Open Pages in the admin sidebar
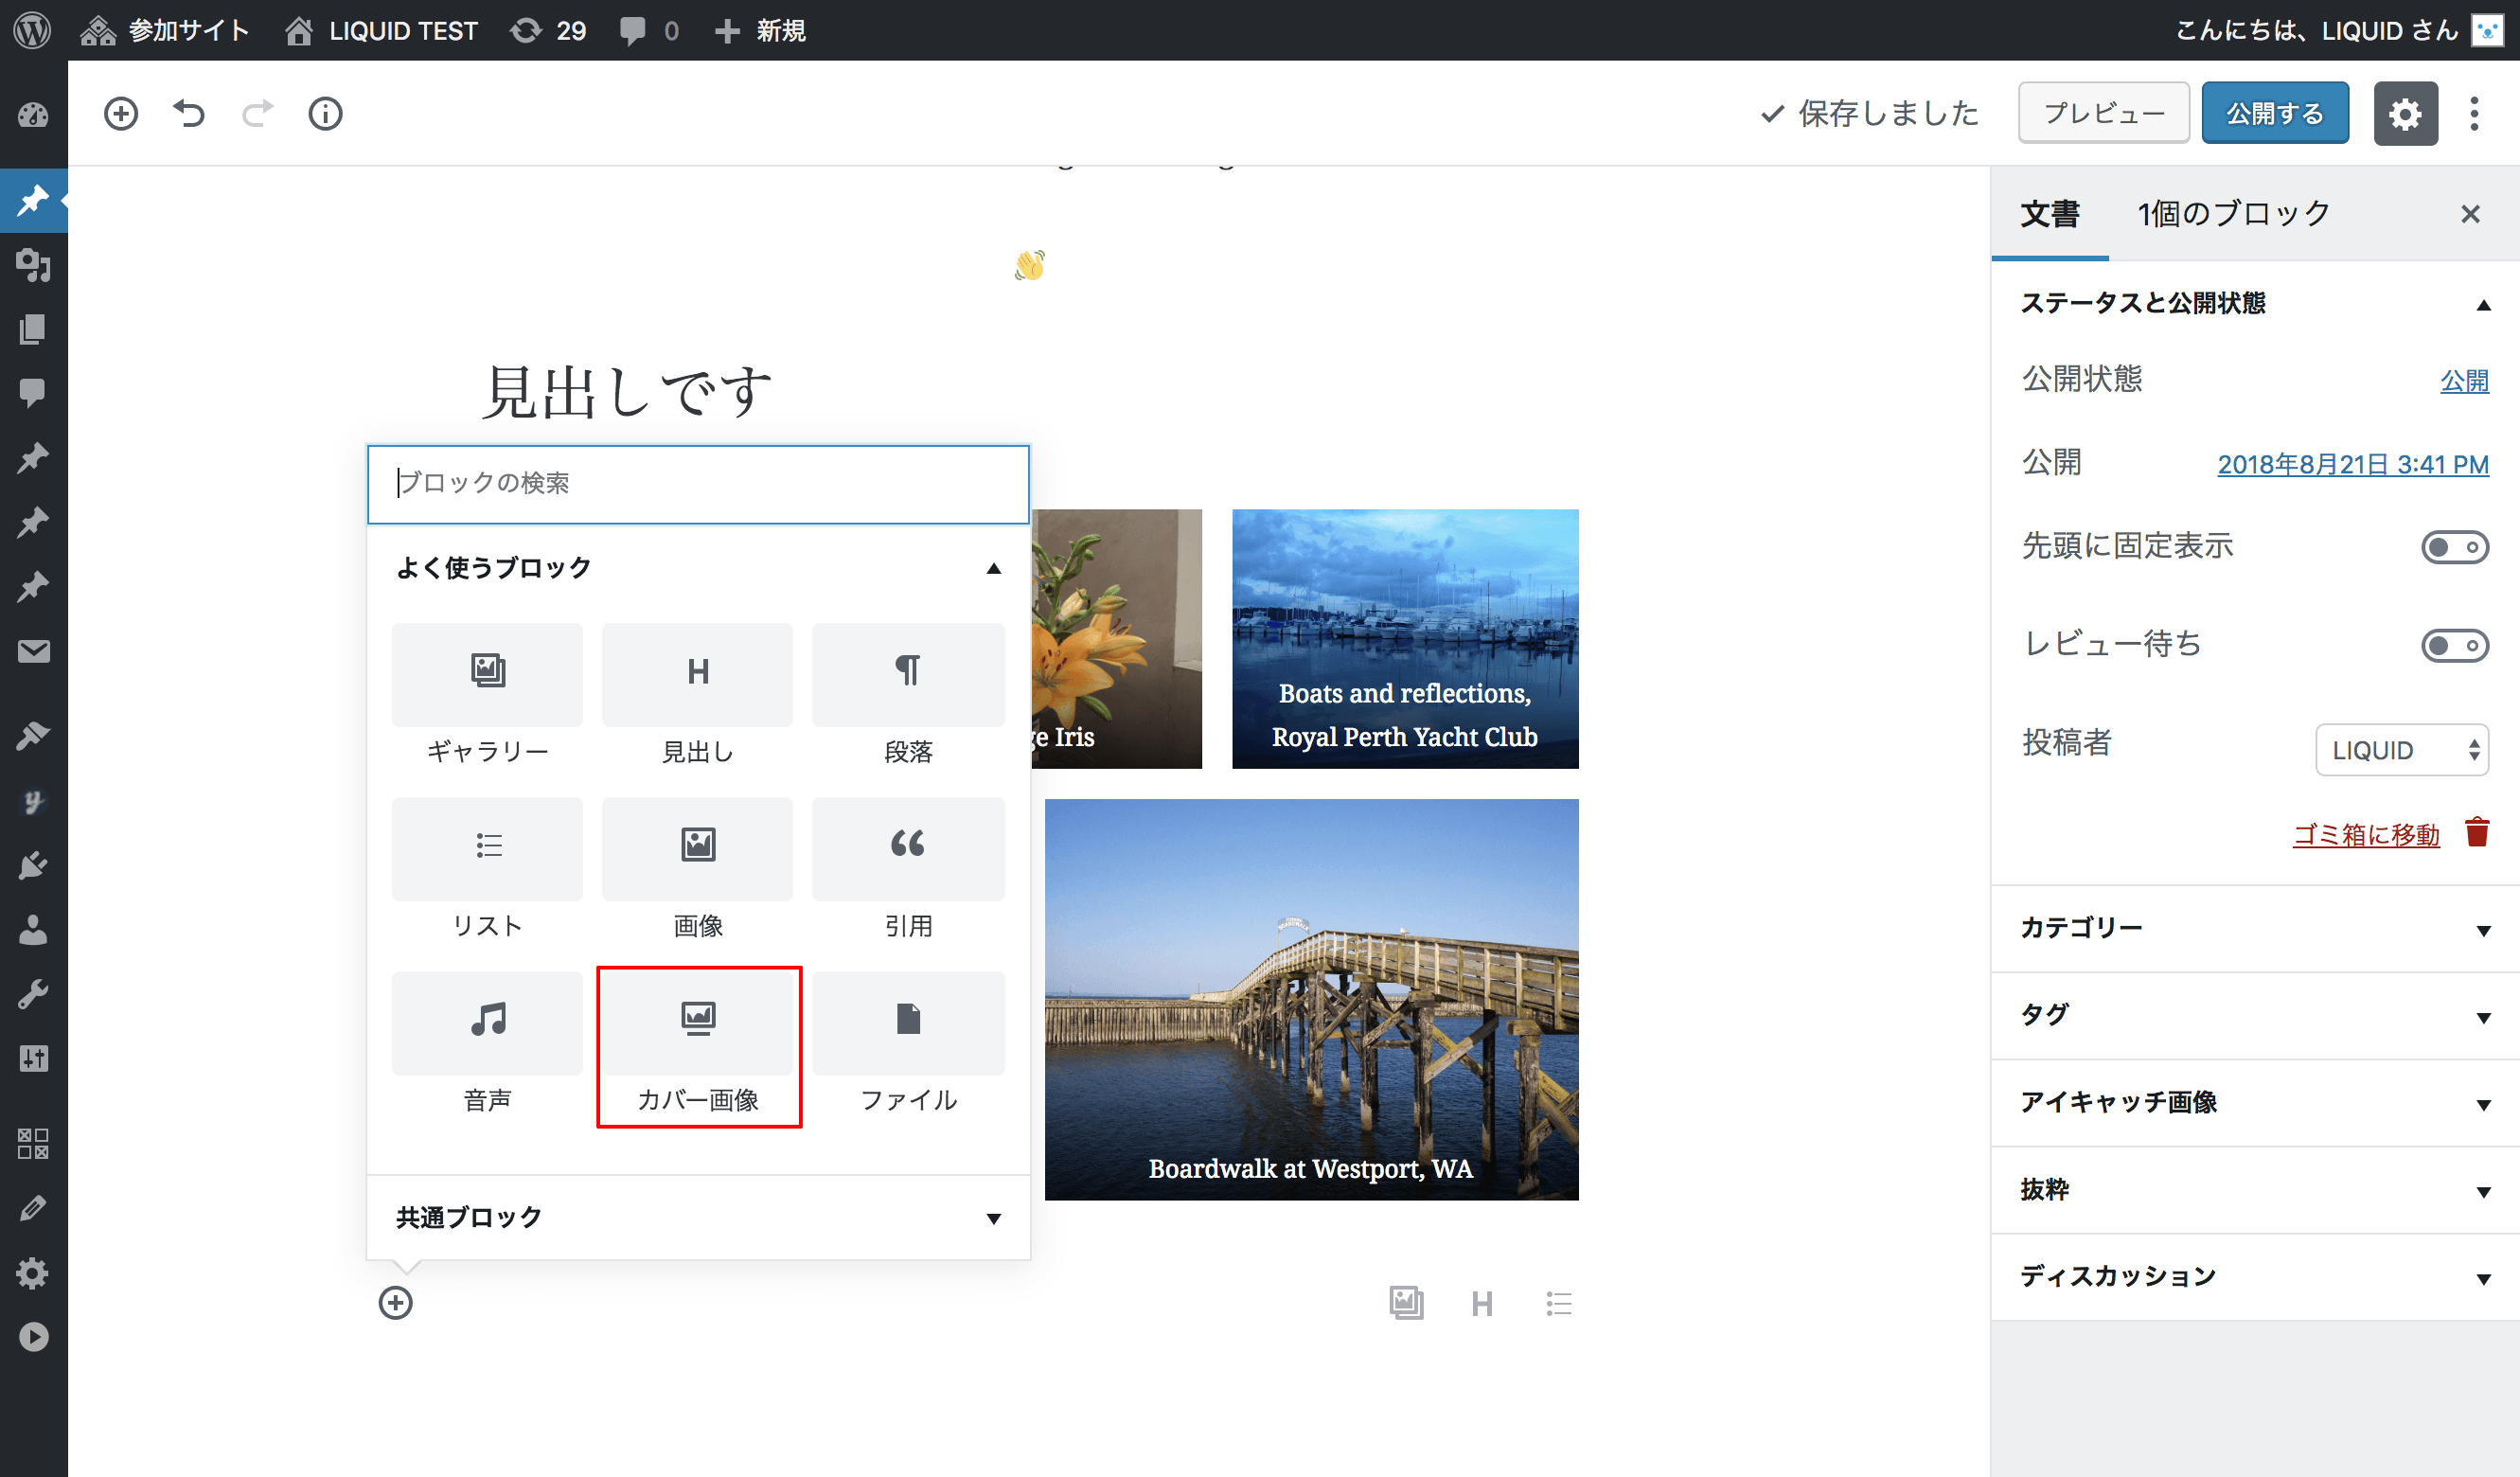Viewport: 2520px width, 1477px height. coord(33,329)
